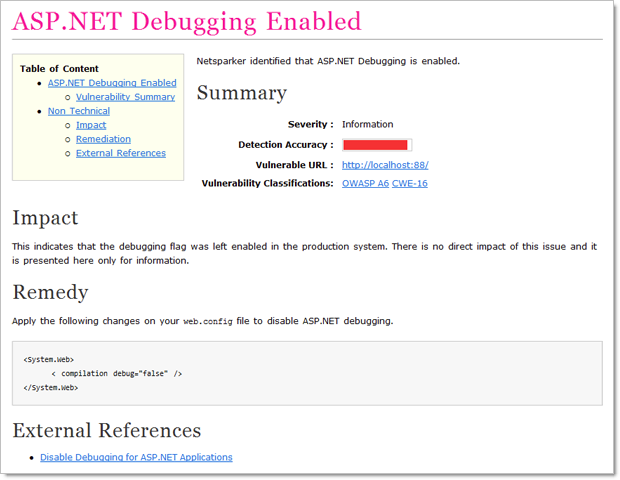Click the Impact section heading

[x=45, y=218]
